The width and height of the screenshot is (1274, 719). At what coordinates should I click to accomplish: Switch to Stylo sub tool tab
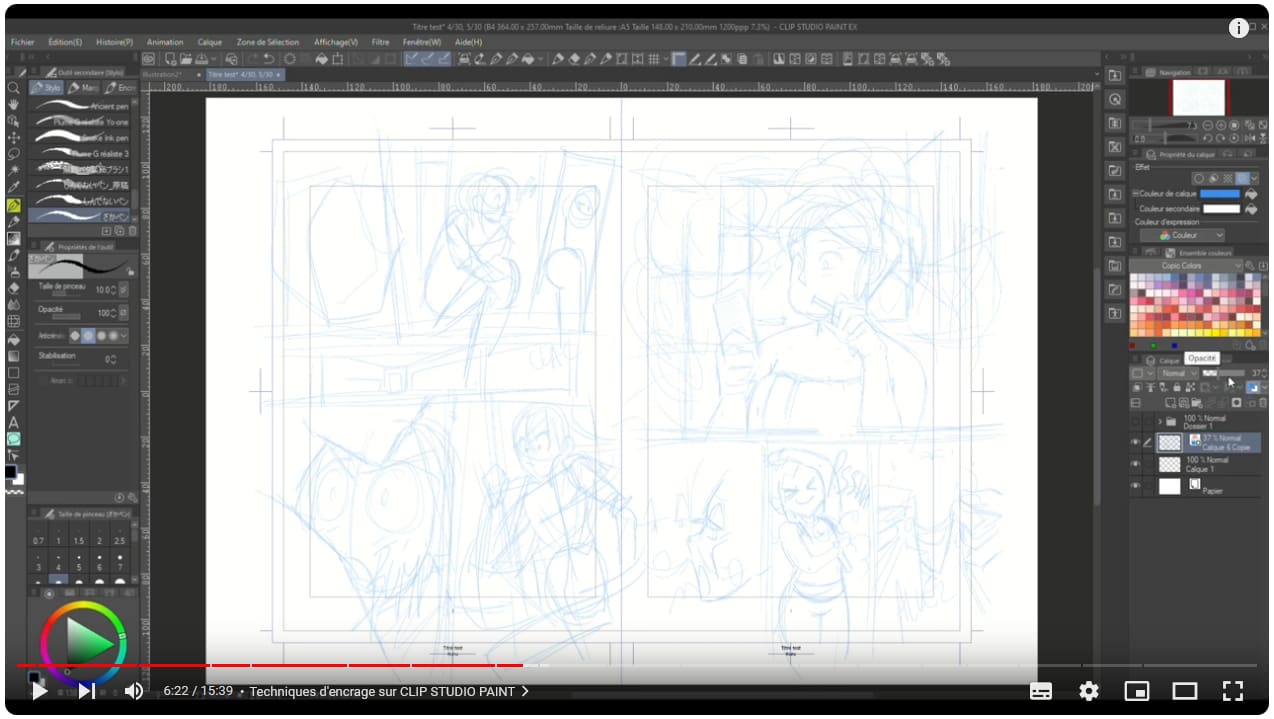(x=47, y=88)
